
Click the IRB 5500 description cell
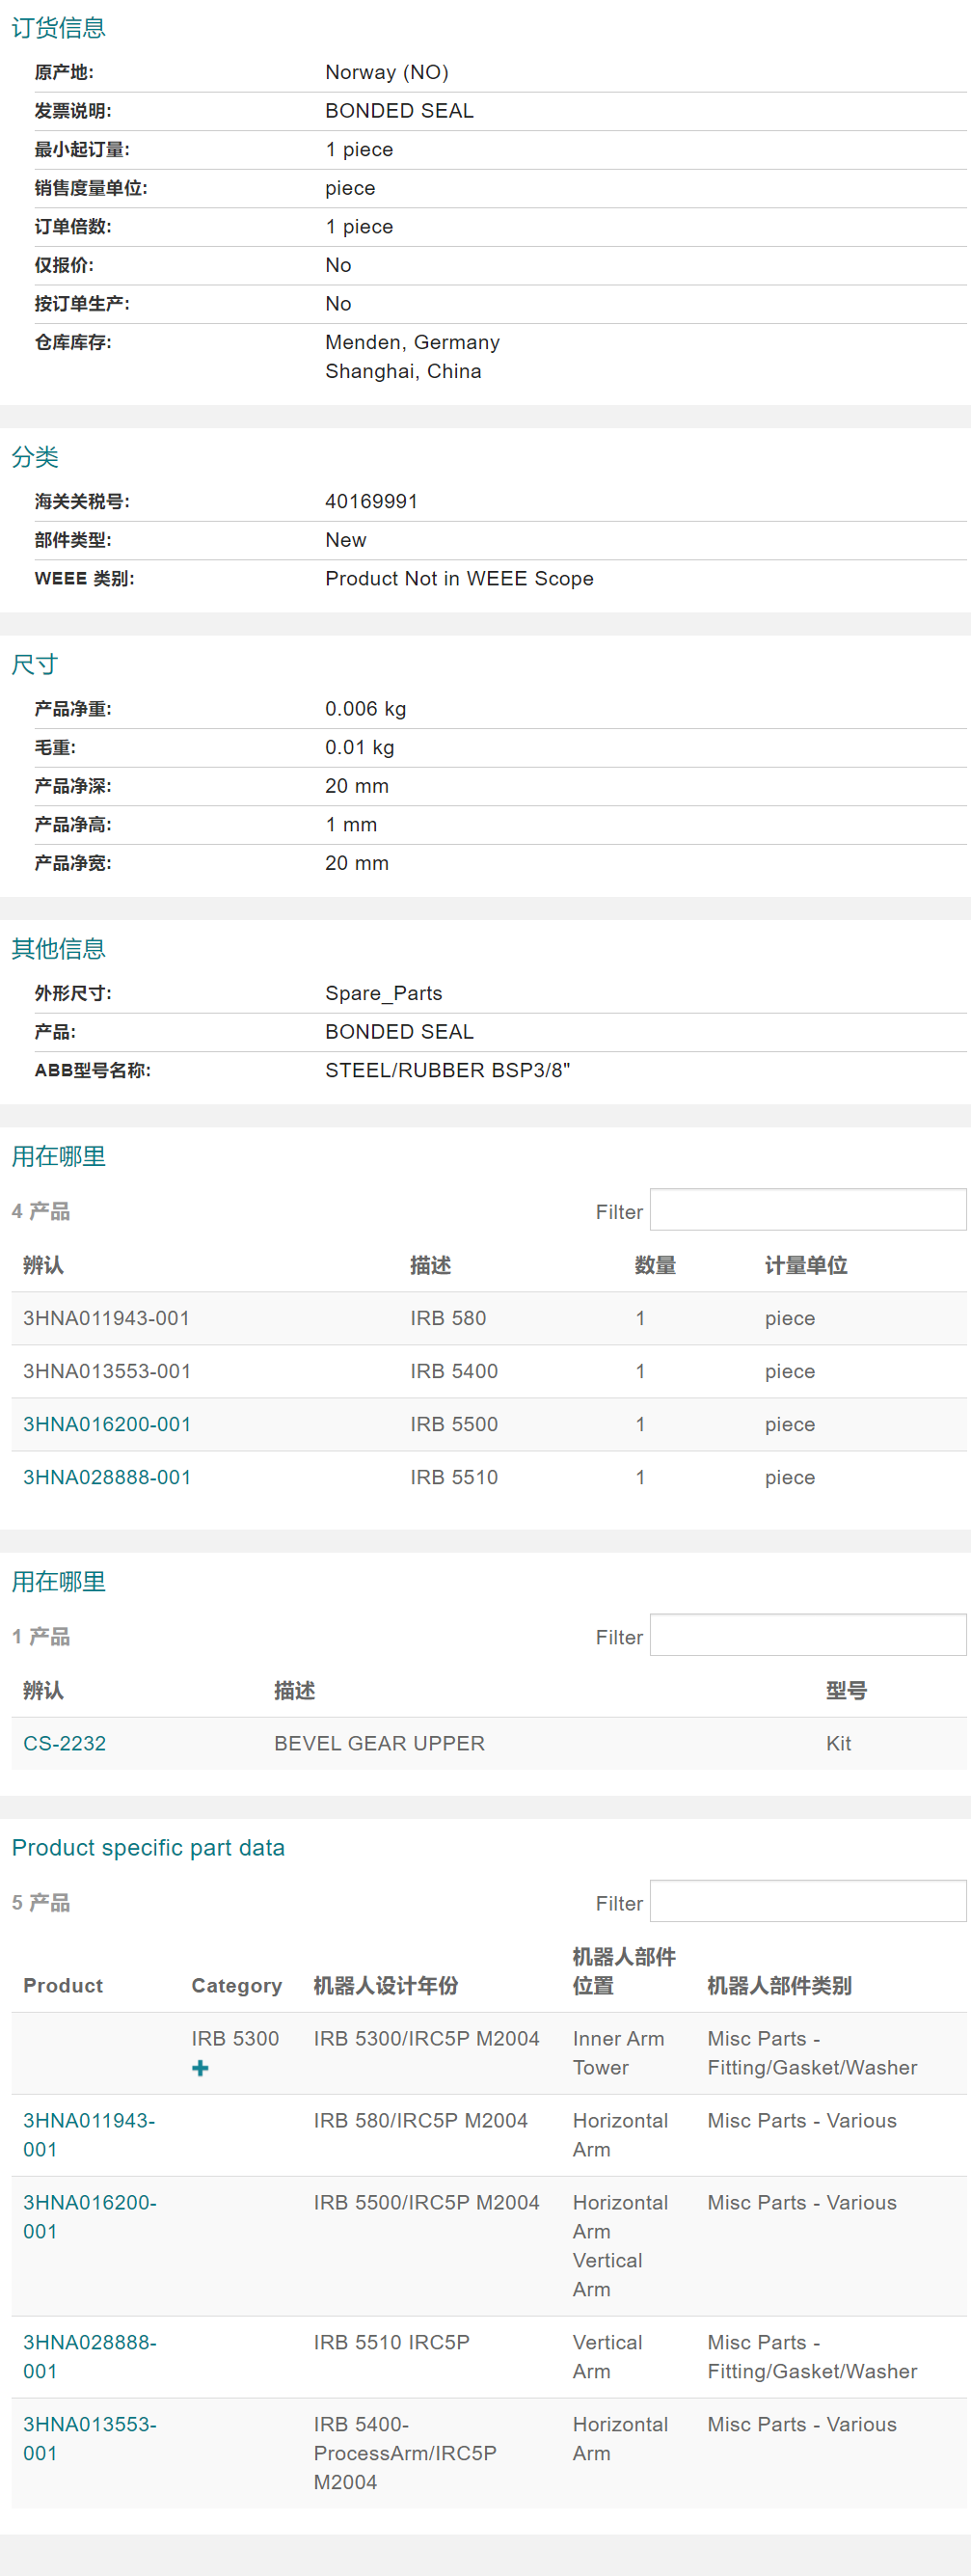tap(454, 1424)
